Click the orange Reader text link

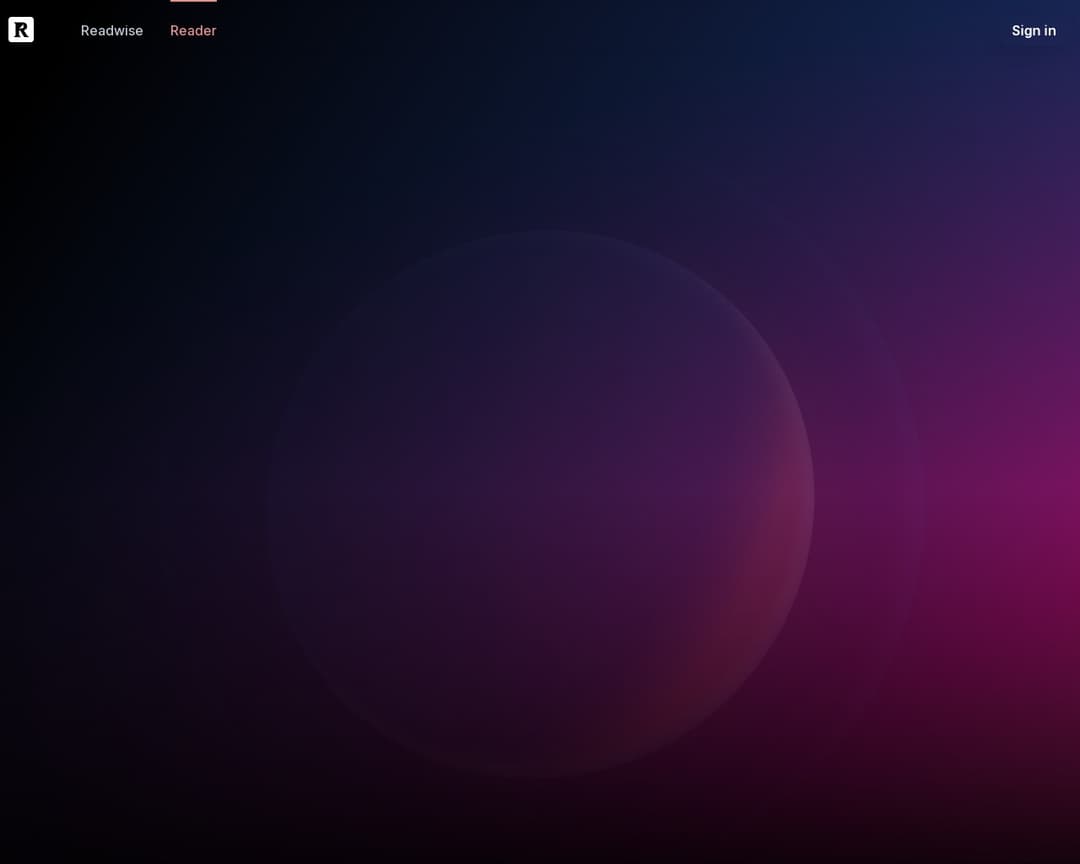(x=193, y=31)
